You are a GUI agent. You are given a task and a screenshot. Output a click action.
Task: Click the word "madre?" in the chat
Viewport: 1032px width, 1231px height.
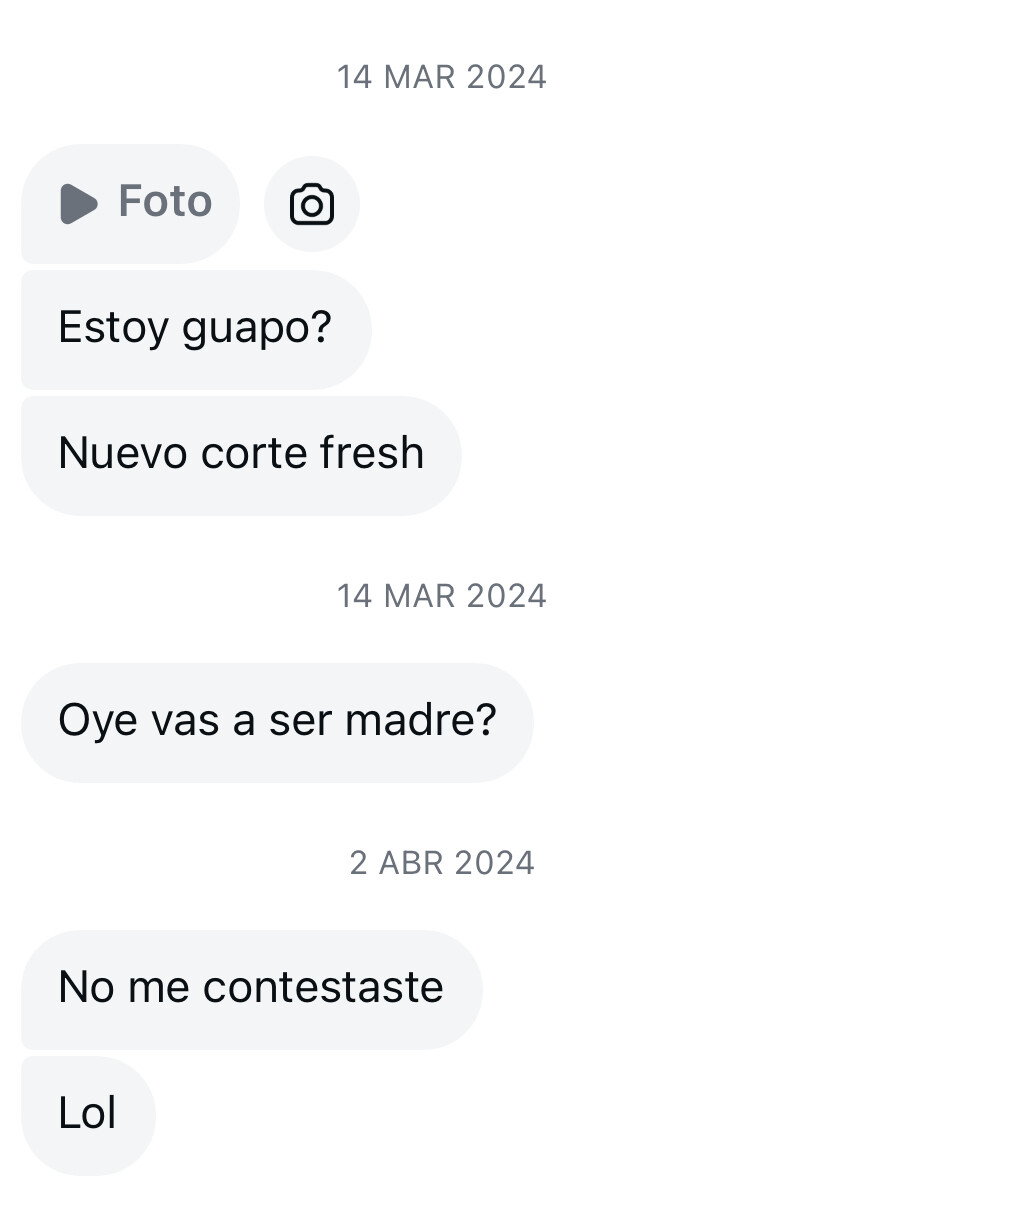(x=420, y=720)
